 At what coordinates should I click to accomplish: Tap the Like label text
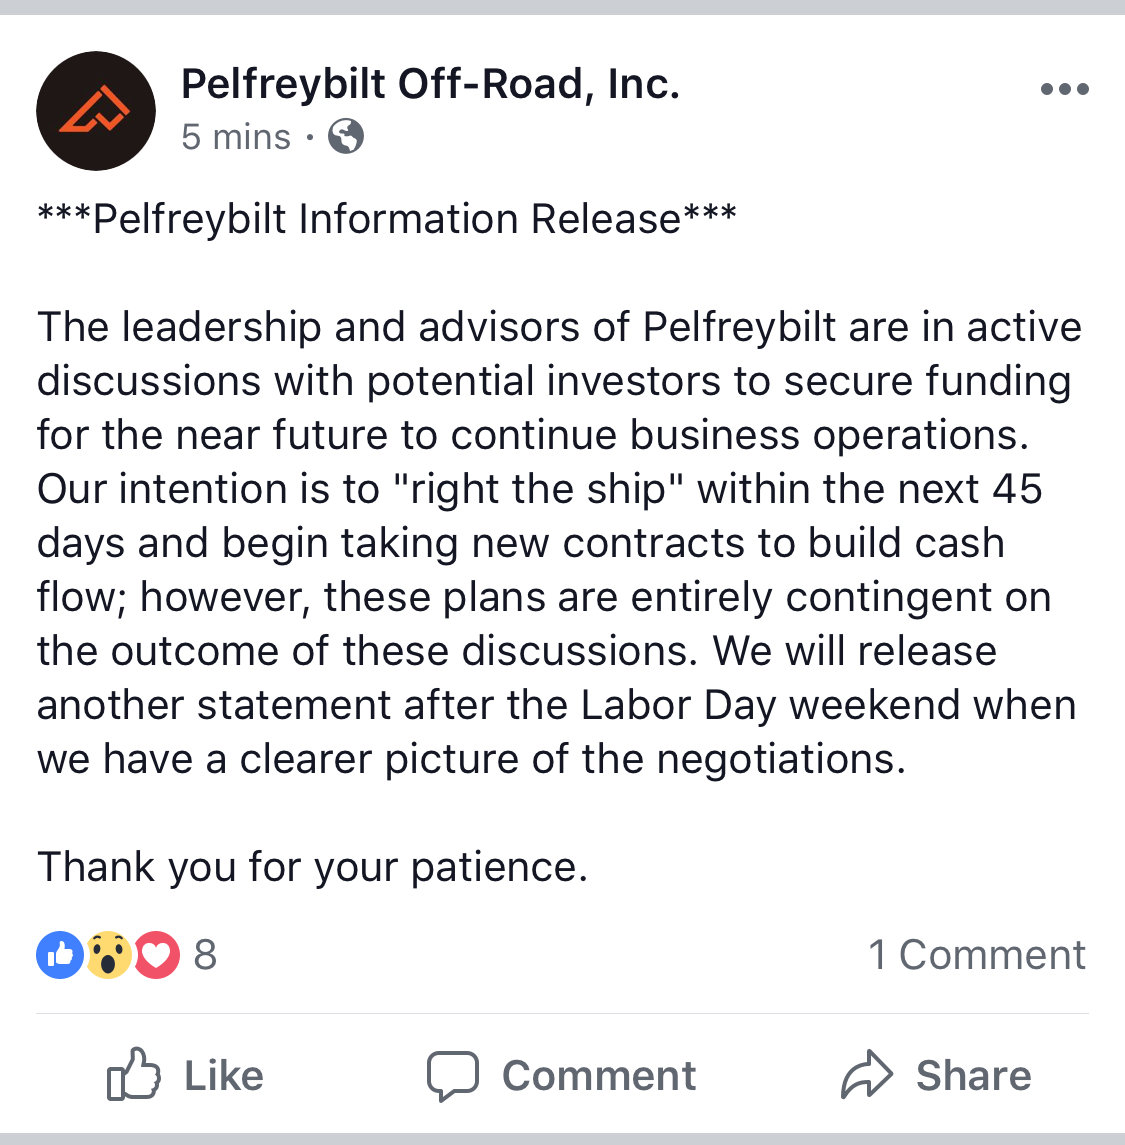223,1076
